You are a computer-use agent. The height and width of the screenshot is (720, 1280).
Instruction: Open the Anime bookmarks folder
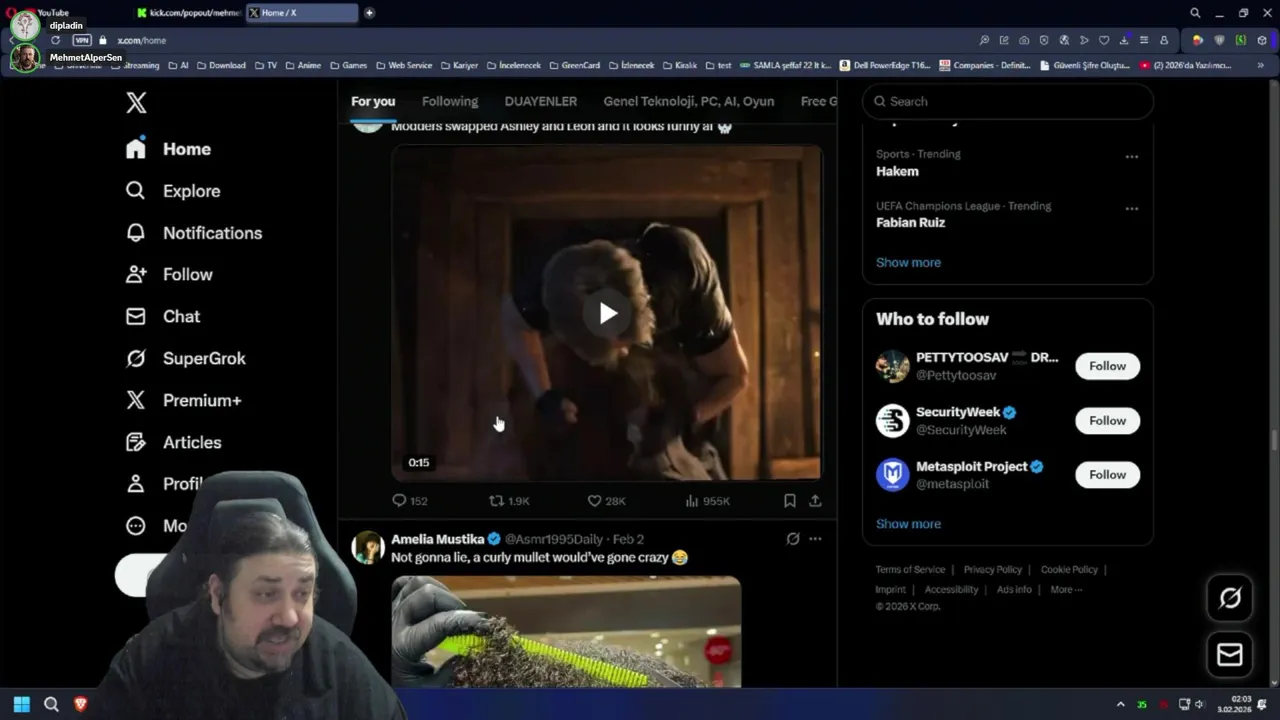click(x=303, y=65)
